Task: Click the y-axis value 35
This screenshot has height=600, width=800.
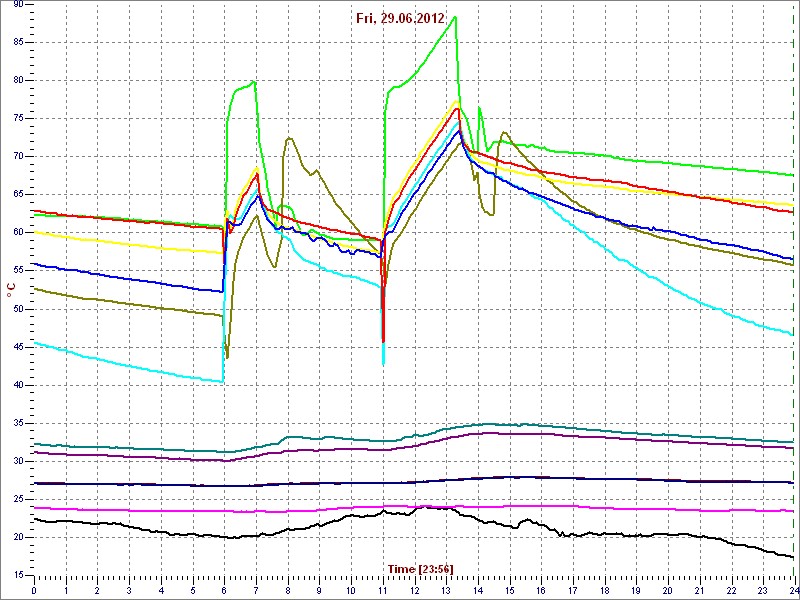Action: [x=17, y=423]
